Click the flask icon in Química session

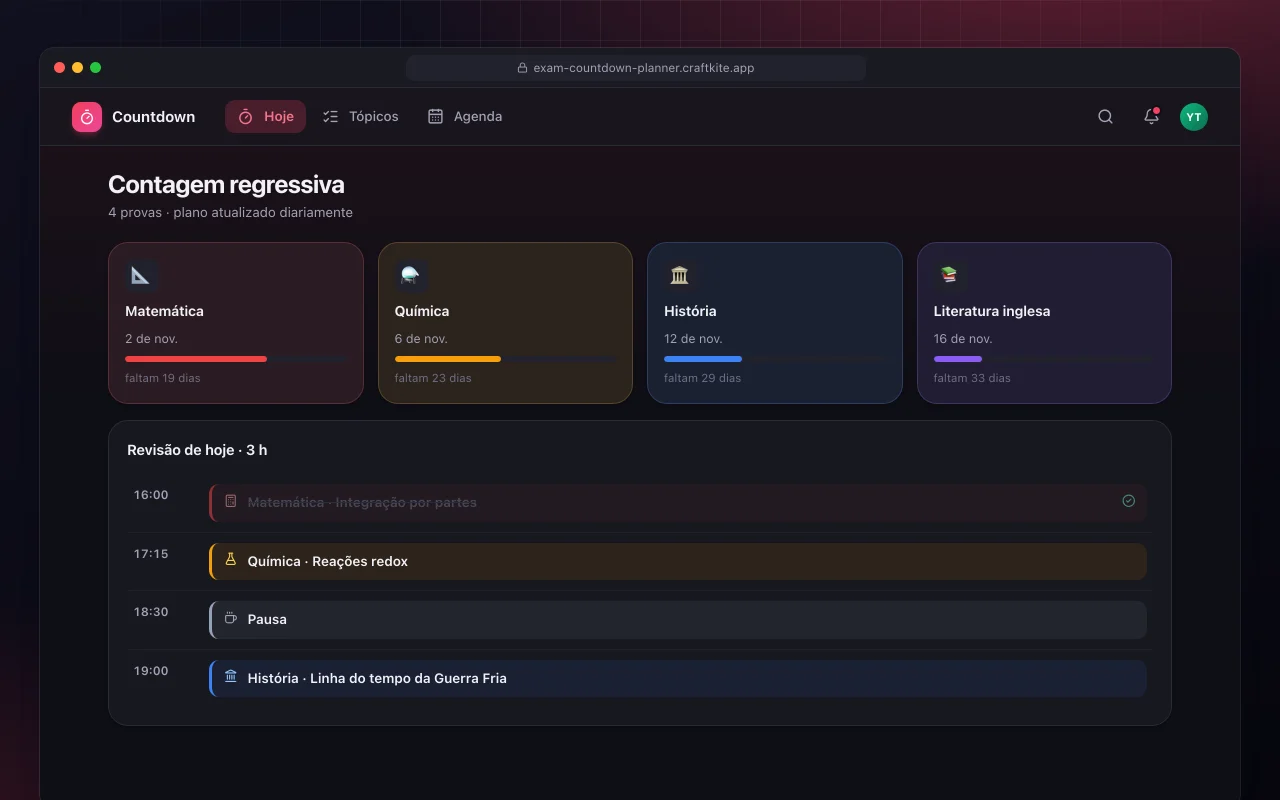pyautogui.click(x=231, y=560)
